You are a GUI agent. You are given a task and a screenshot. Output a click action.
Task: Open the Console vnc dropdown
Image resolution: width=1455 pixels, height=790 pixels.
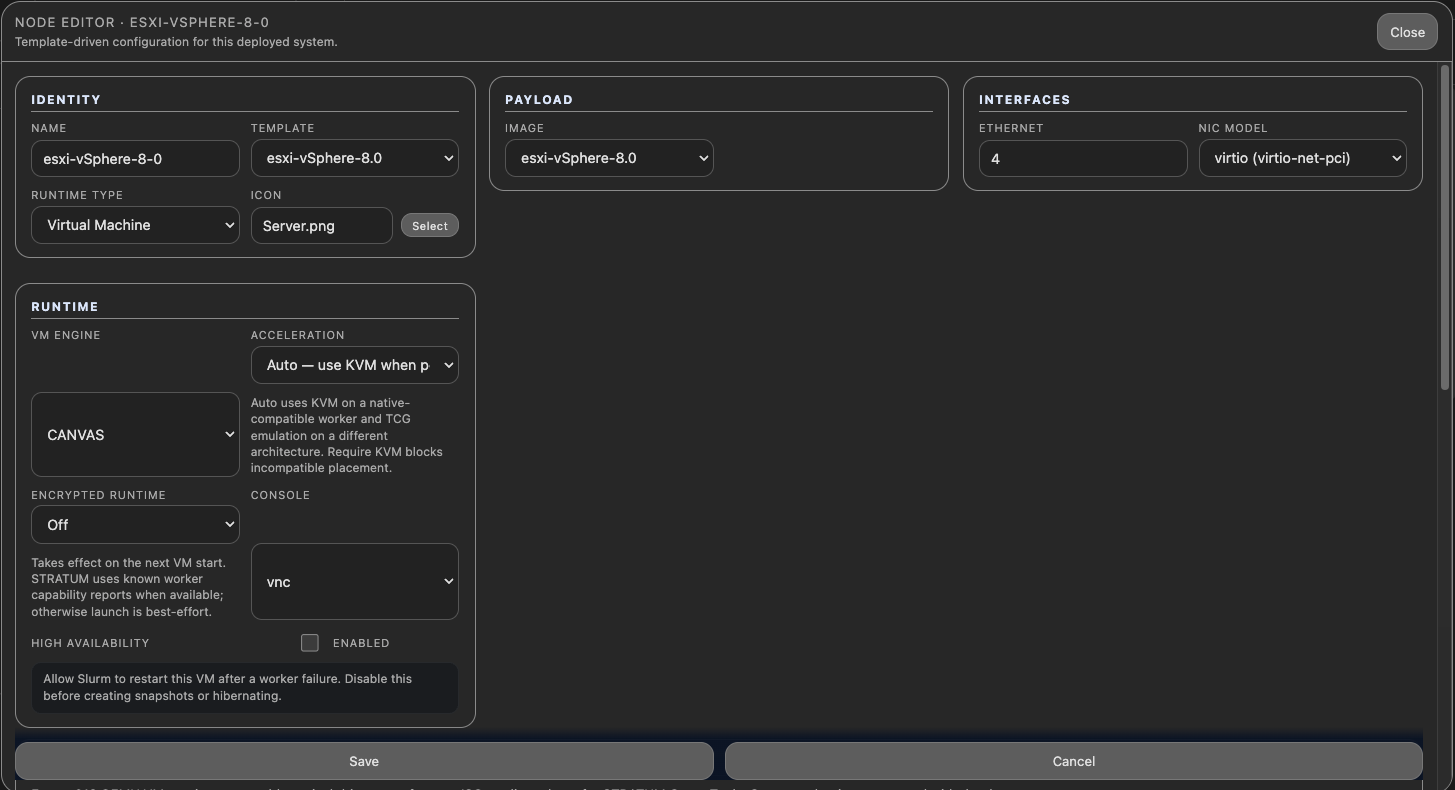click(355, 582)
